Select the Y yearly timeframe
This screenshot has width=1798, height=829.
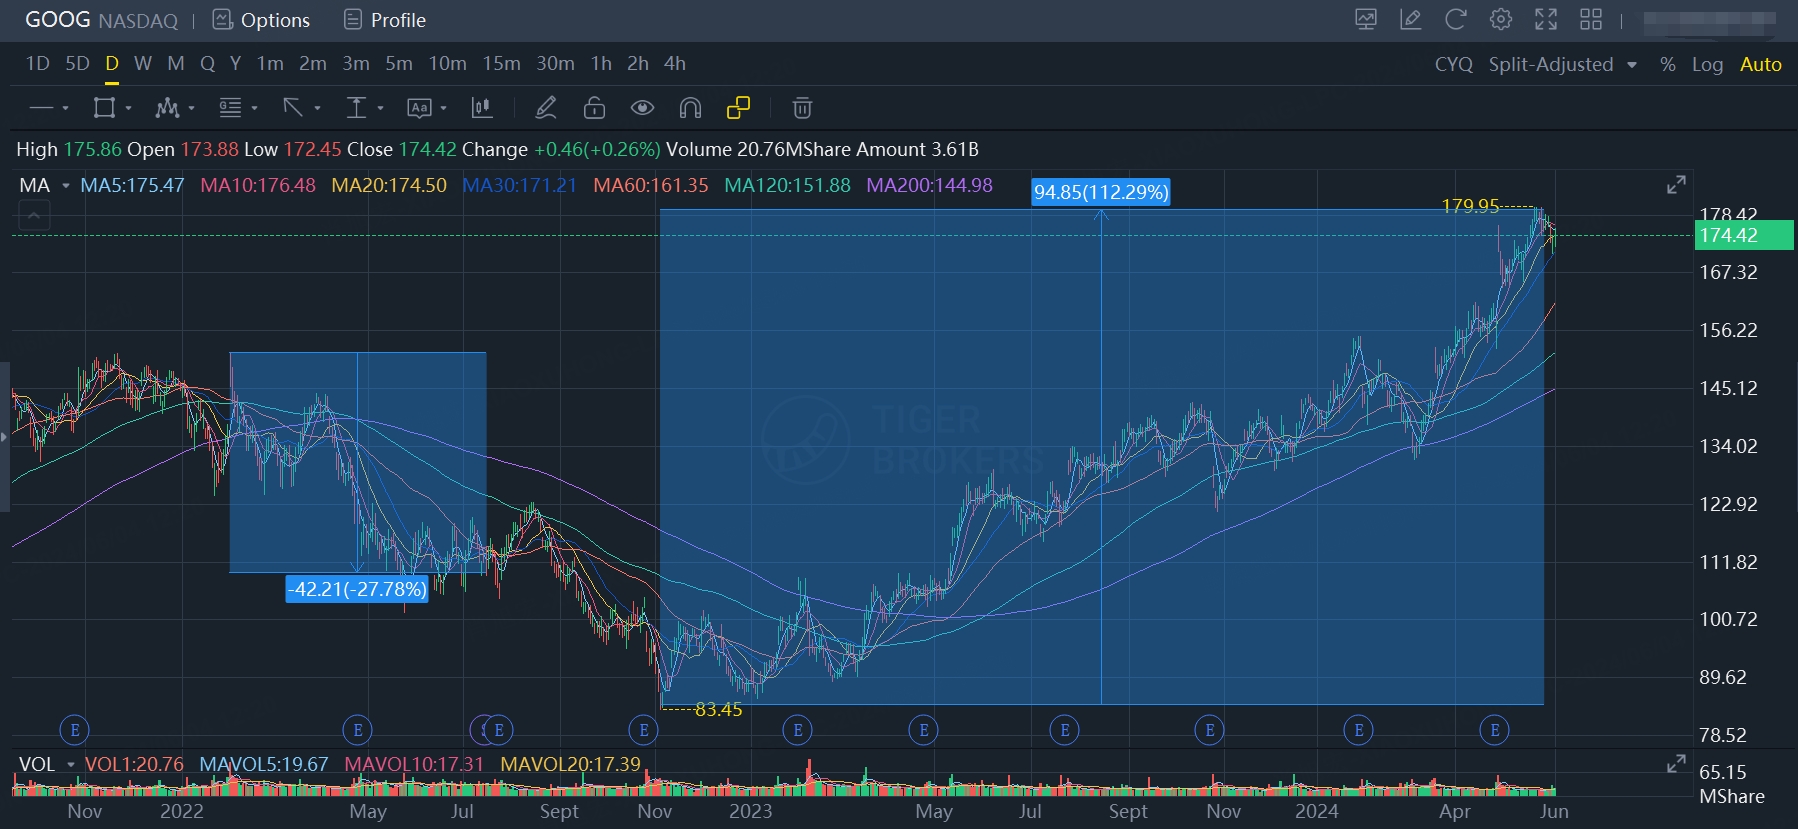pos(235,64)
